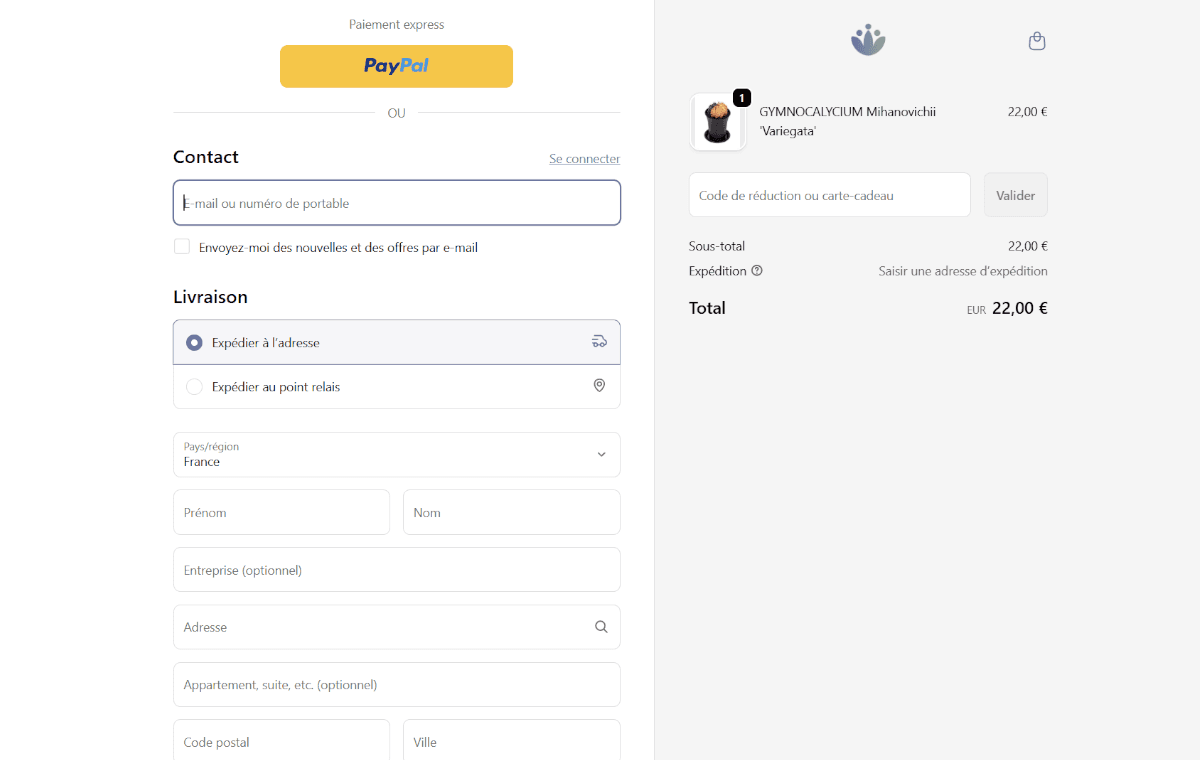The image size is (1200, 760).
Task: Click the lotus store logo
Action: click(x=867, y=39)
